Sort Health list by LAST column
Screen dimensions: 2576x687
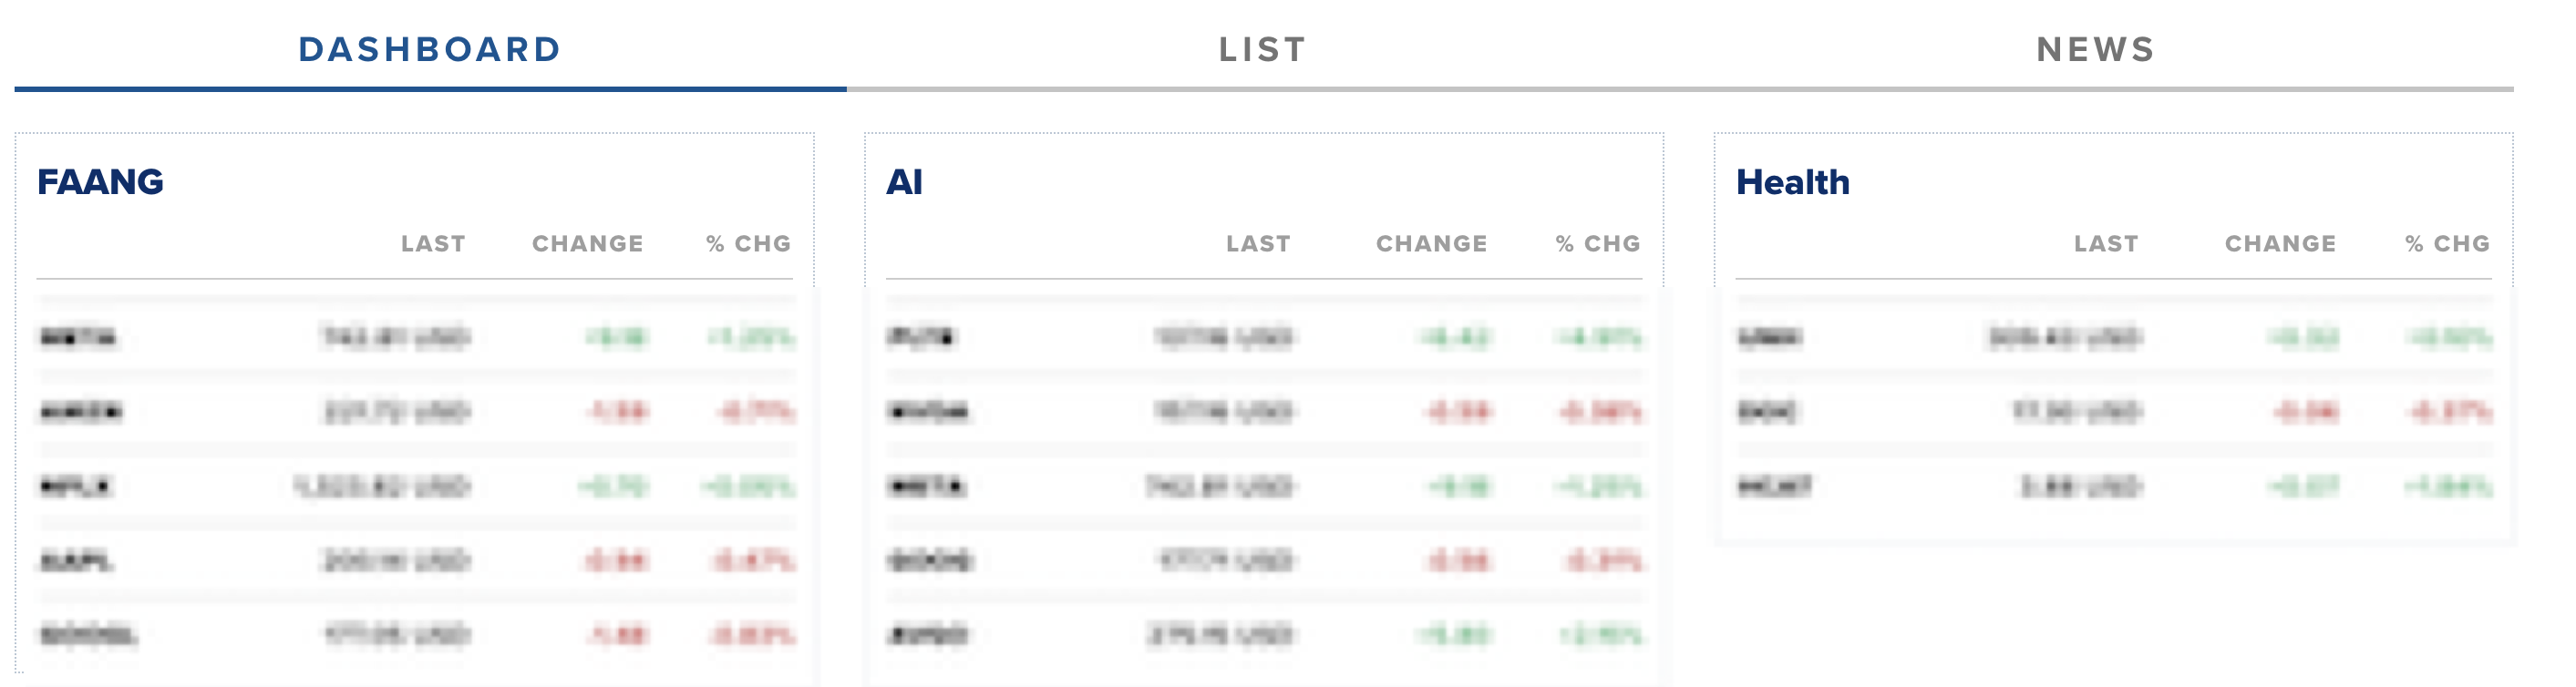point(2106,244)
